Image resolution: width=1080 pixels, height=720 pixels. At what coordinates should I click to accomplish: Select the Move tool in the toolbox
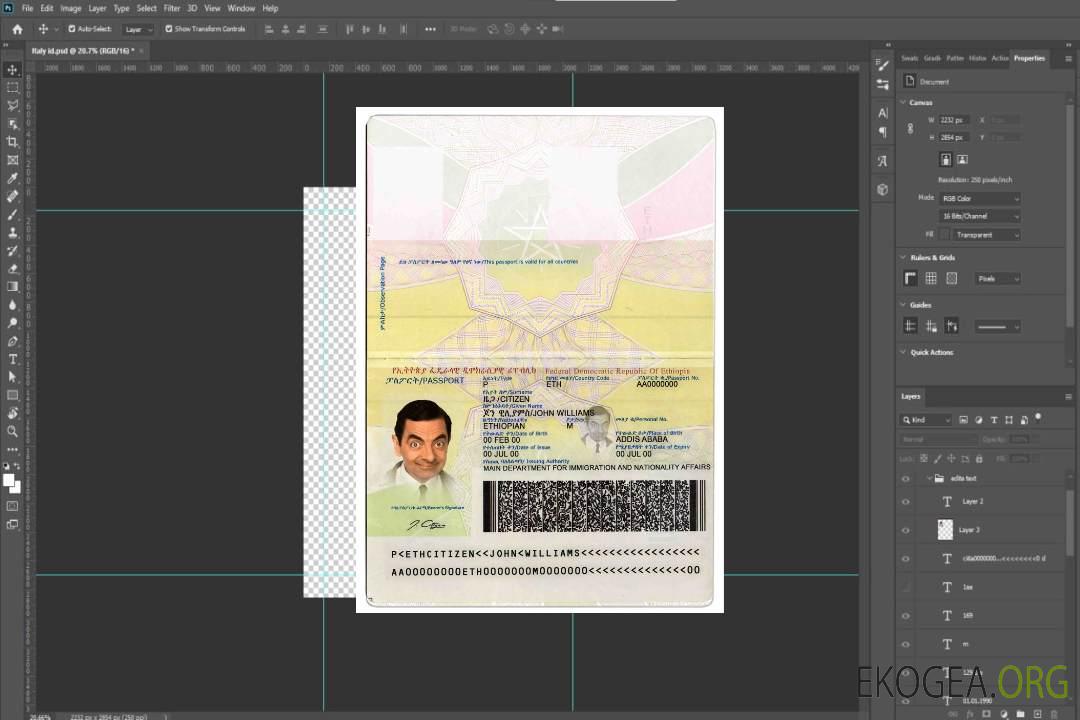[12, 70]
